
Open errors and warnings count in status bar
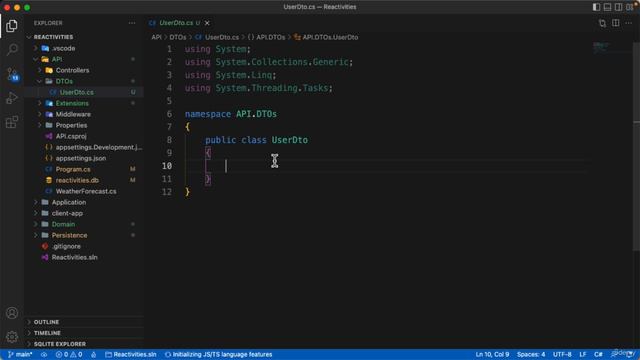click(x=69, y=355)
